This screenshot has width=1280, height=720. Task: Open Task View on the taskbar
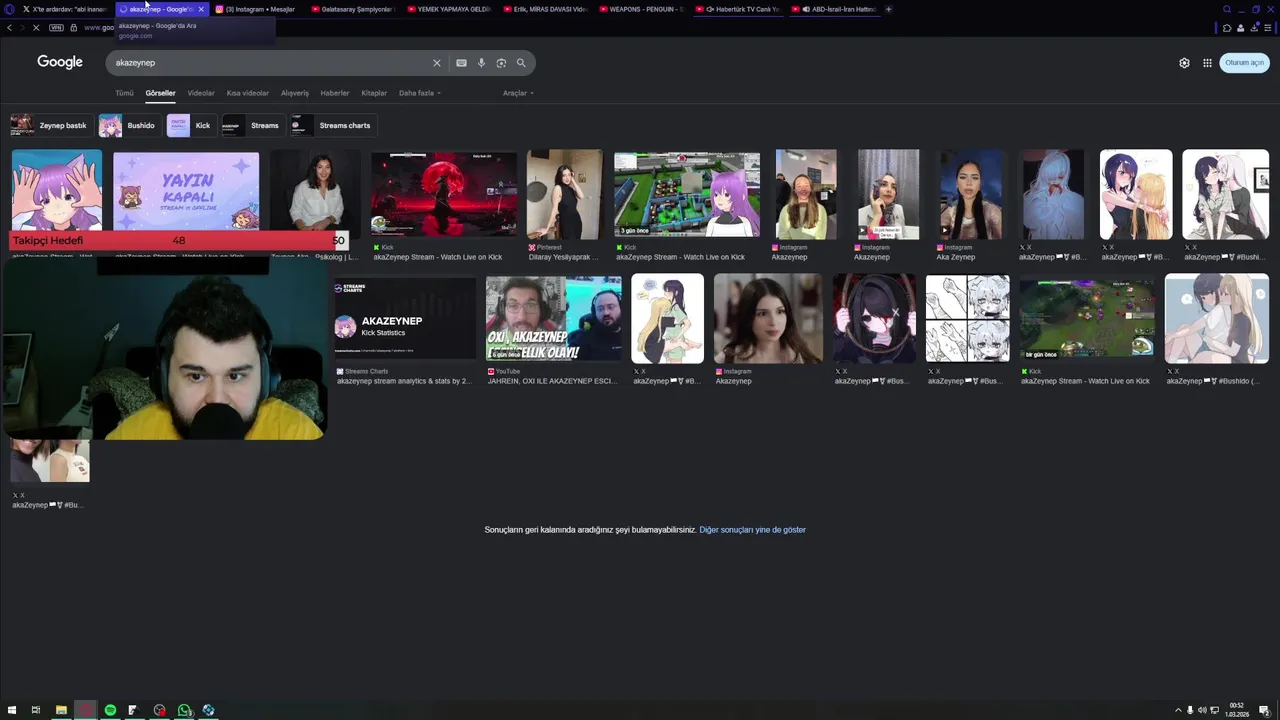click(36, 710)
